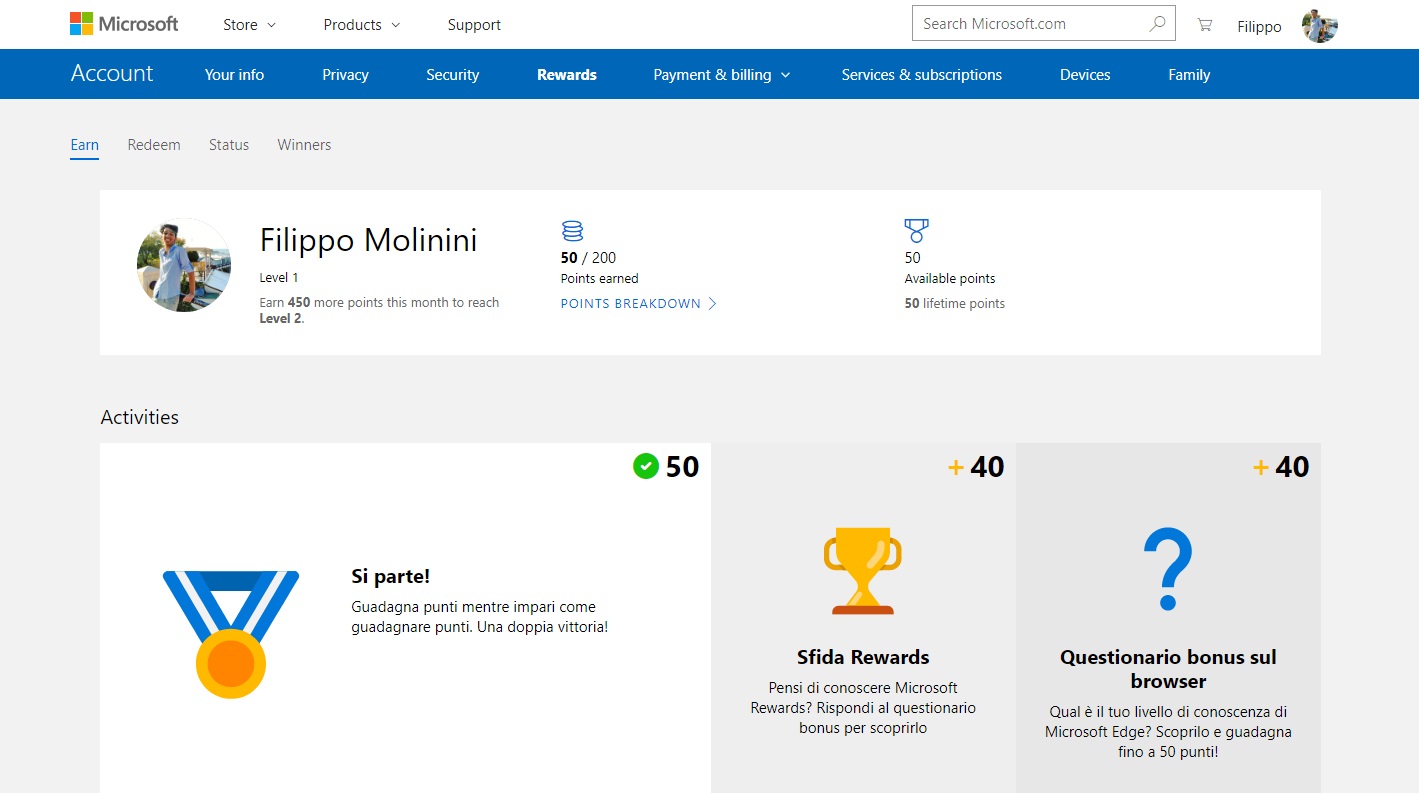Viewport: 1419px width, 793px height.
Task: Click Sfida Rewards description about questionario bonus
Action: tap(863, 708)
